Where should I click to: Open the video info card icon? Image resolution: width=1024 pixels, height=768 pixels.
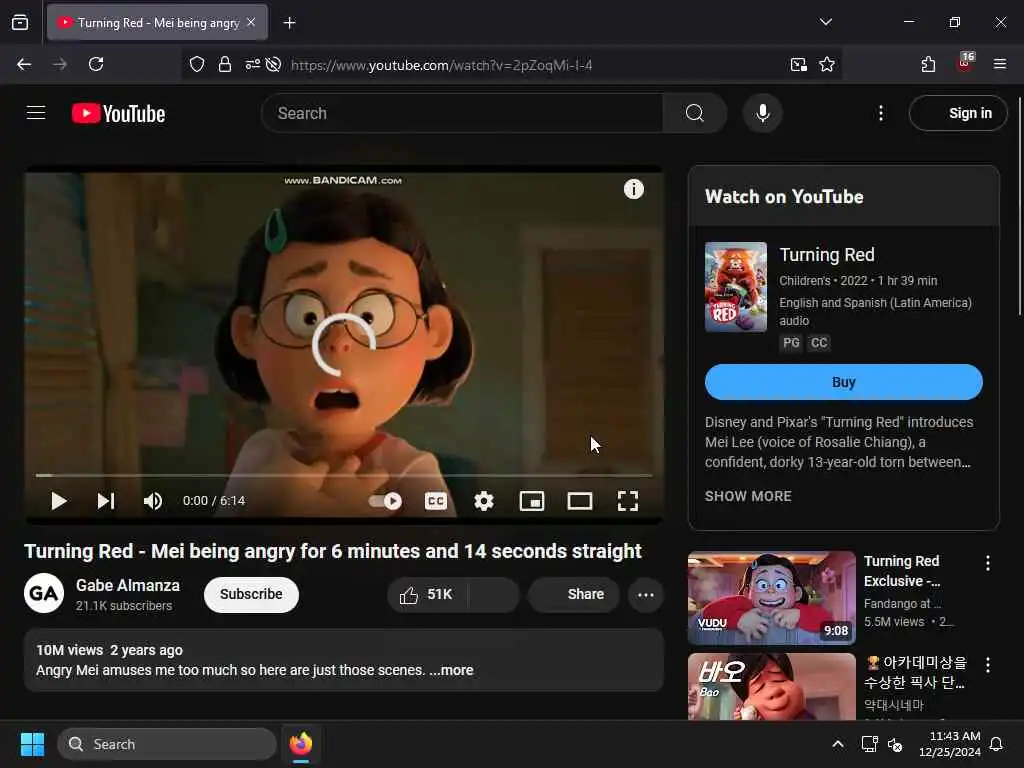(x=633, y=189)
